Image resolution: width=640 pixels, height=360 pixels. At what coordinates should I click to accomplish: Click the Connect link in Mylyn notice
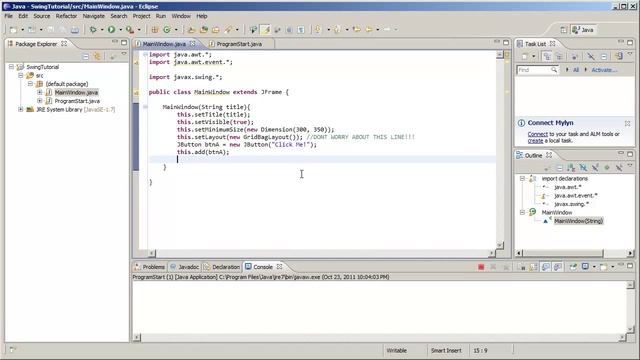pyautogui.click(x=538, y=134)
